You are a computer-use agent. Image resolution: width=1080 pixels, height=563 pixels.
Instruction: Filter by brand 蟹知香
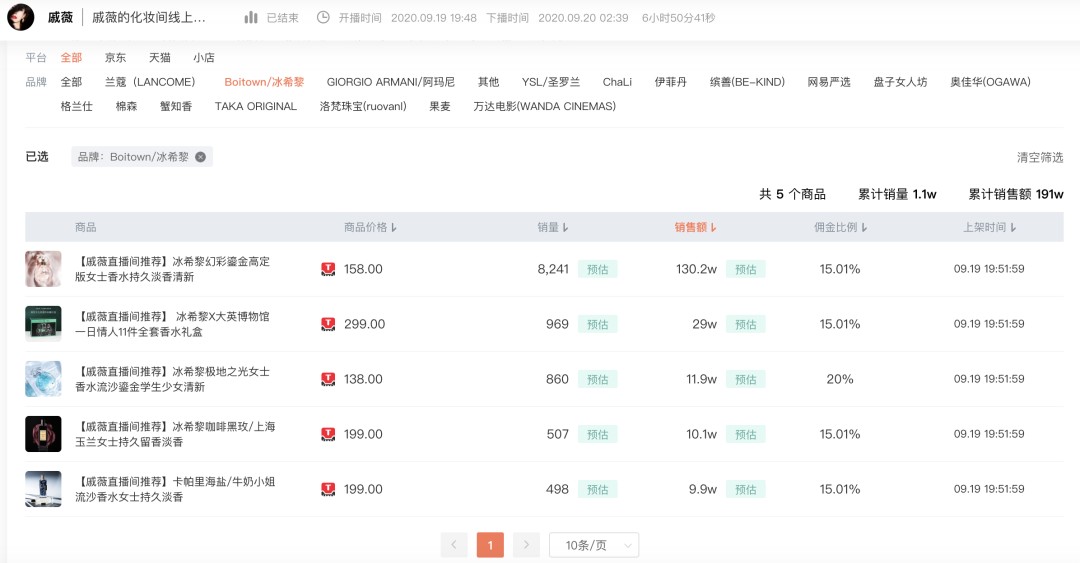tap(176, 106)
